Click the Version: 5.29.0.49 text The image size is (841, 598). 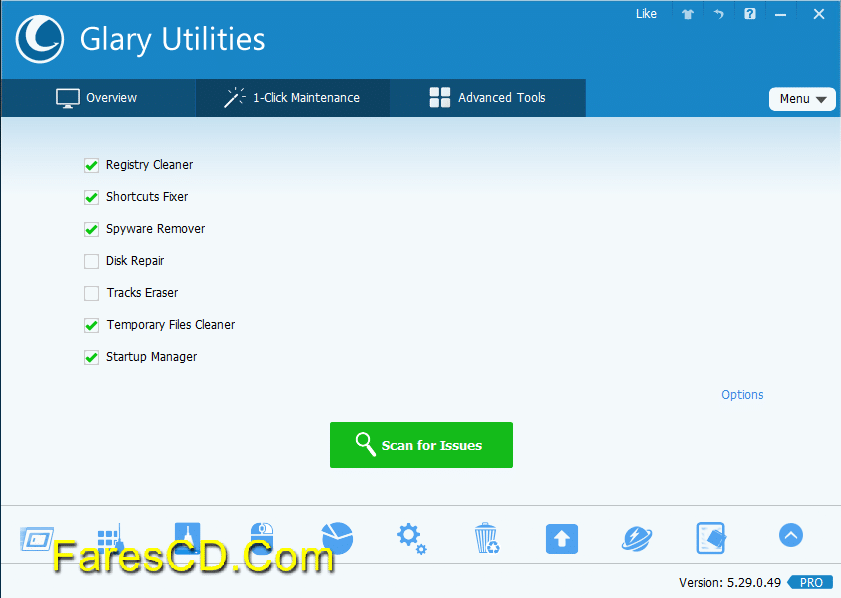pyautogui.click(x=730, y=582)
